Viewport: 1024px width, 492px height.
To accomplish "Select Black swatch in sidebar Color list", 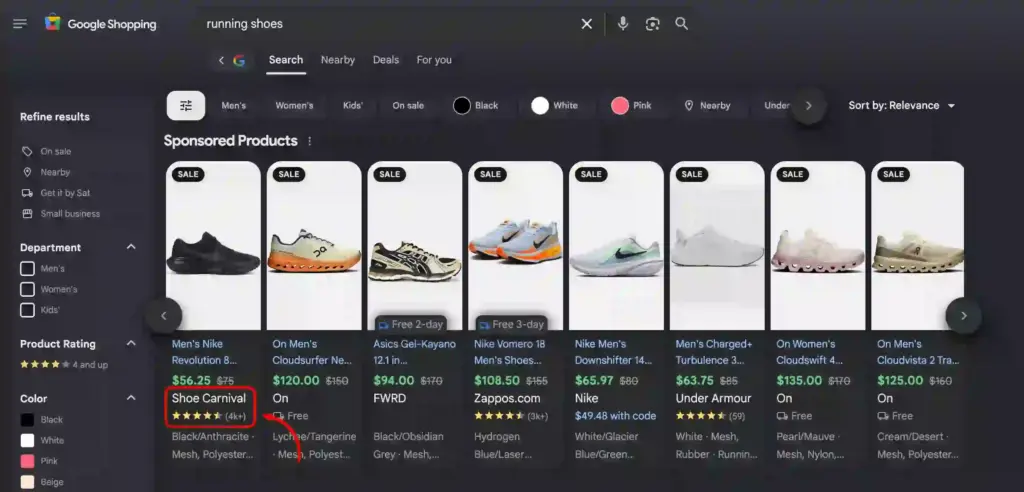I will [x=27, y=419].
